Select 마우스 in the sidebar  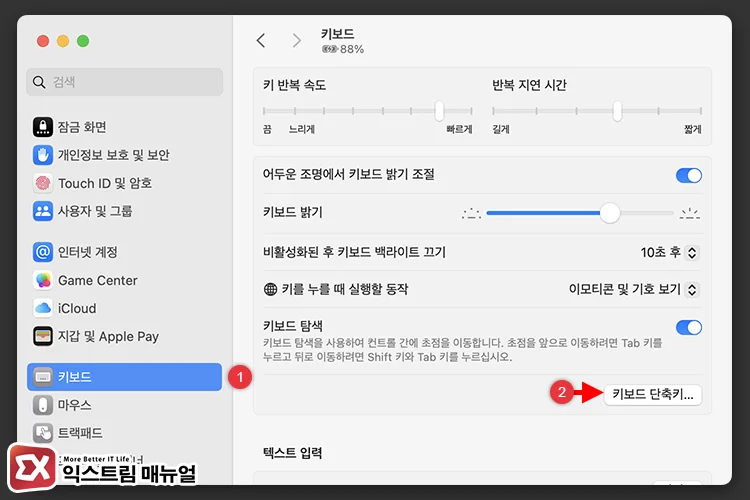[x=124, y=405]
